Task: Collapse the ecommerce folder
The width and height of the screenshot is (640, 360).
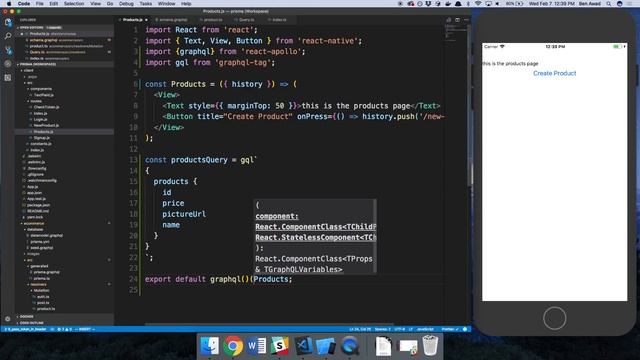Action: tap(34, 224)
